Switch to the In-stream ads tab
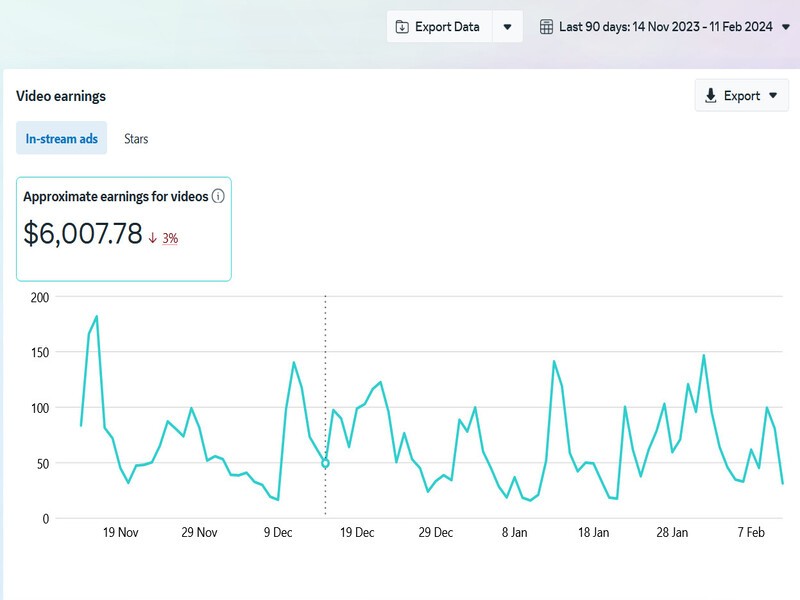 click(x=62, y=139)
